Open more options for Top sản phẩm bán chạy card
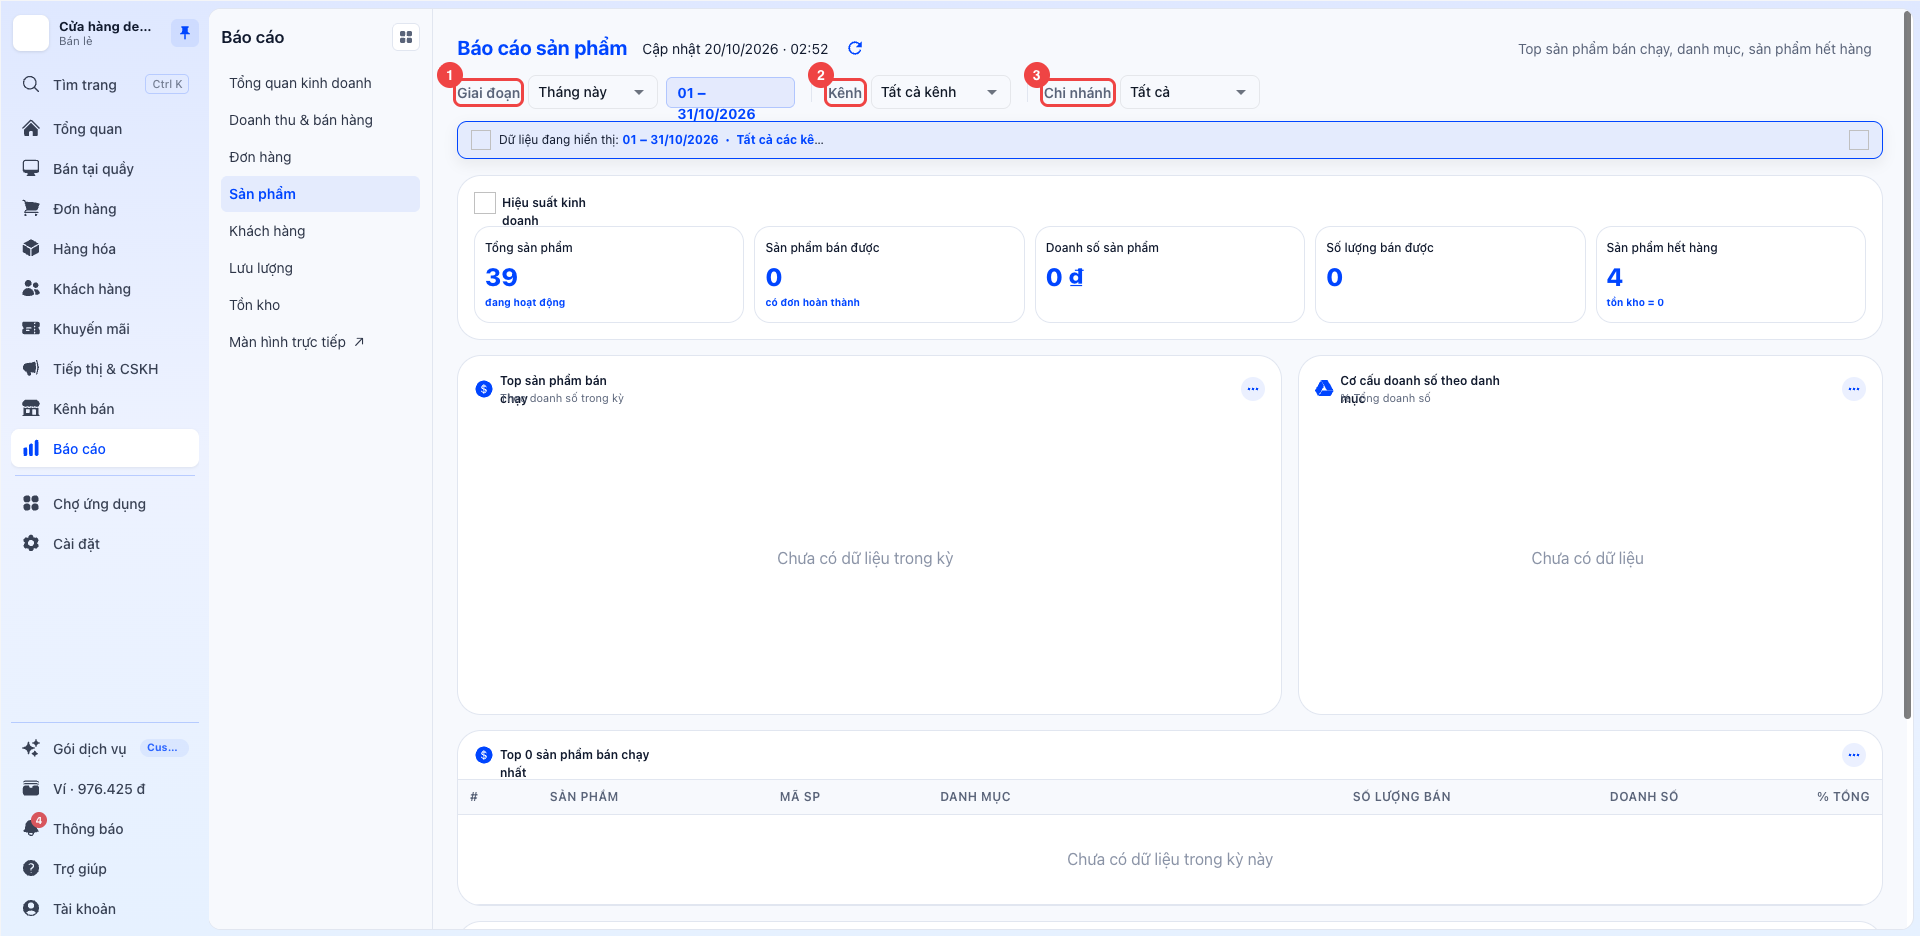 coord(1253,389)
